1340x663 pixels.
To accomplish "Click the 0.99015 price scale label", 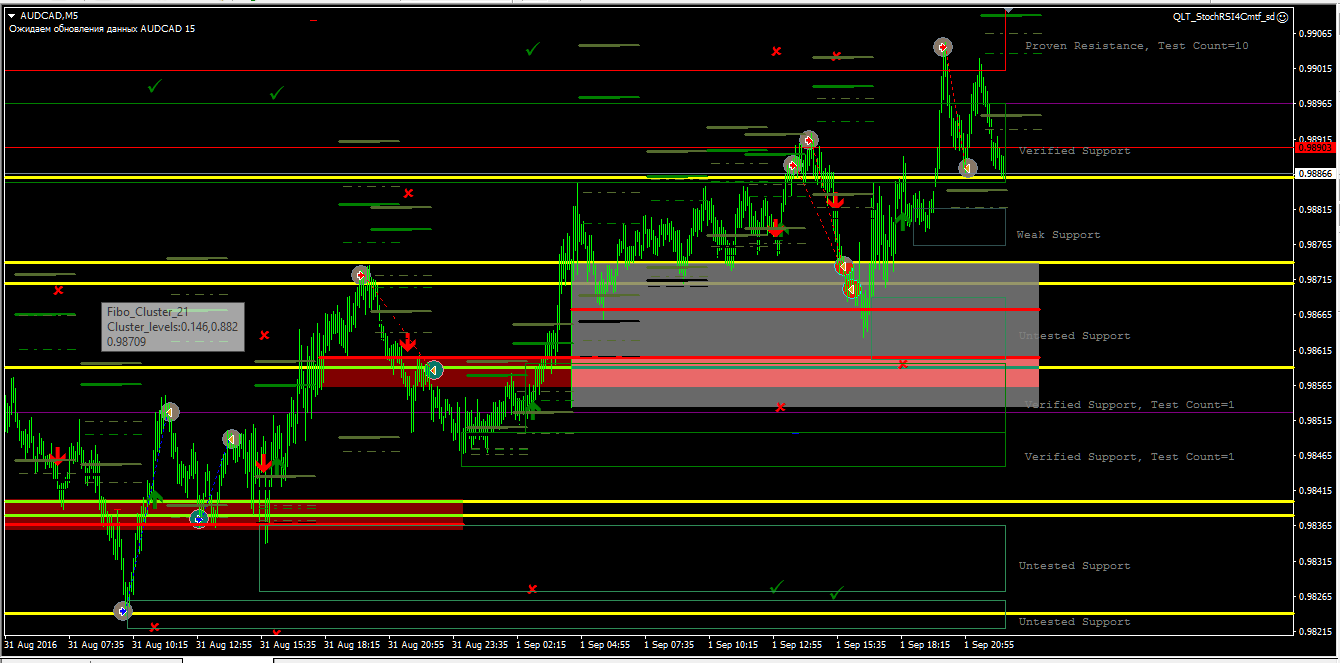I will click(1315, 68).
